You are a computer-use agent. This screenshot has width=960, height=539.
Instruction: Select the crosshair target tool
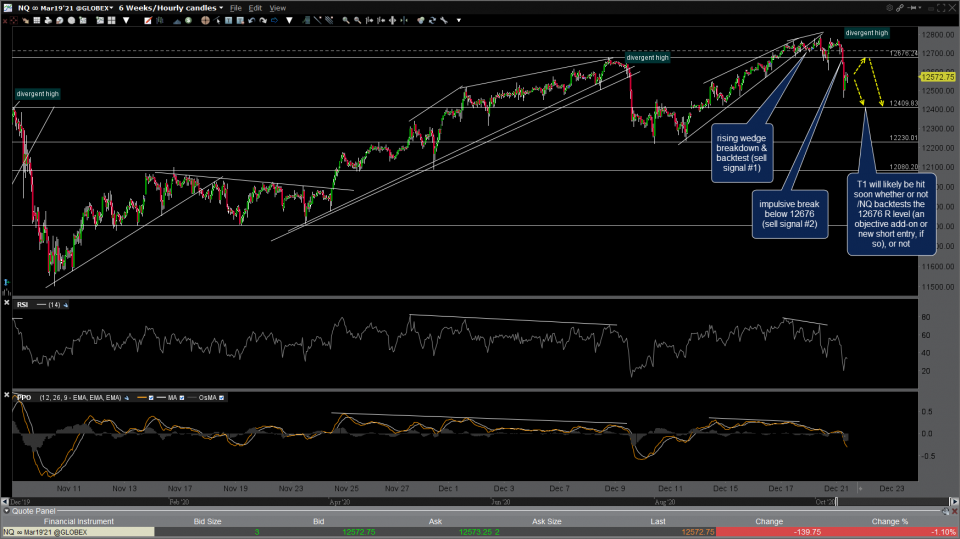(x=205, y=20)
